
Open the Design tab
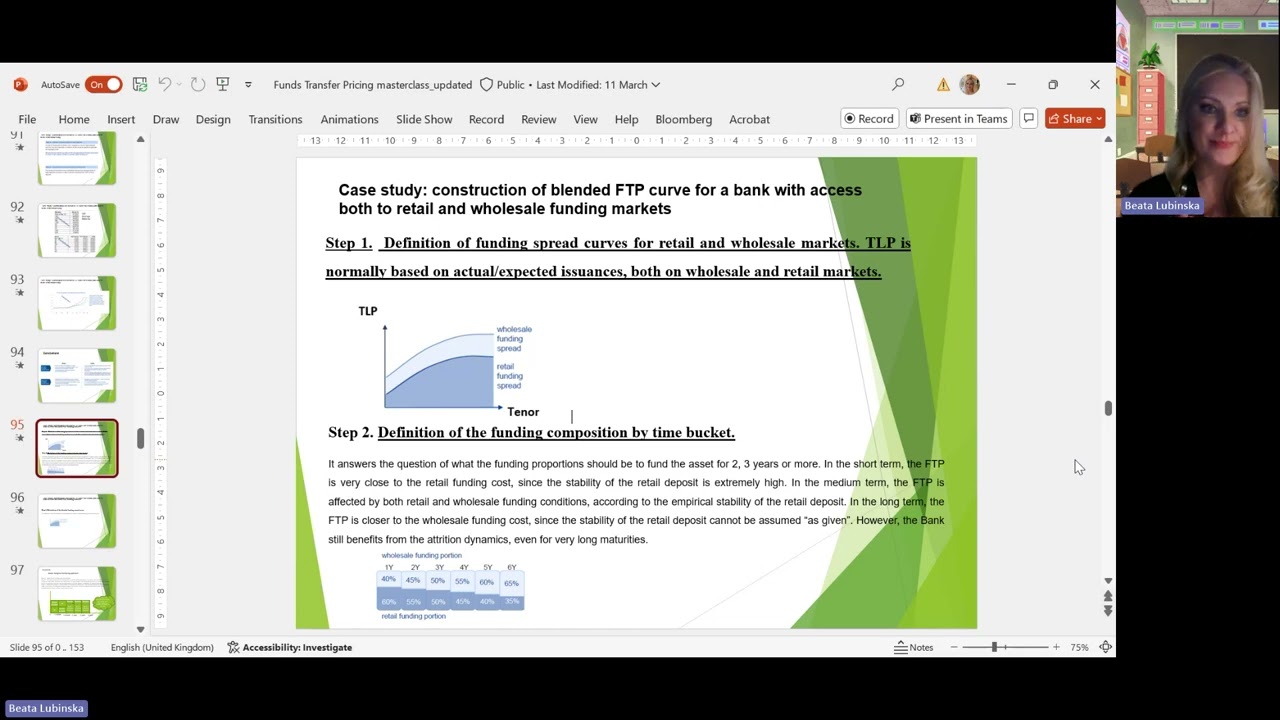(x=213, y=119)
